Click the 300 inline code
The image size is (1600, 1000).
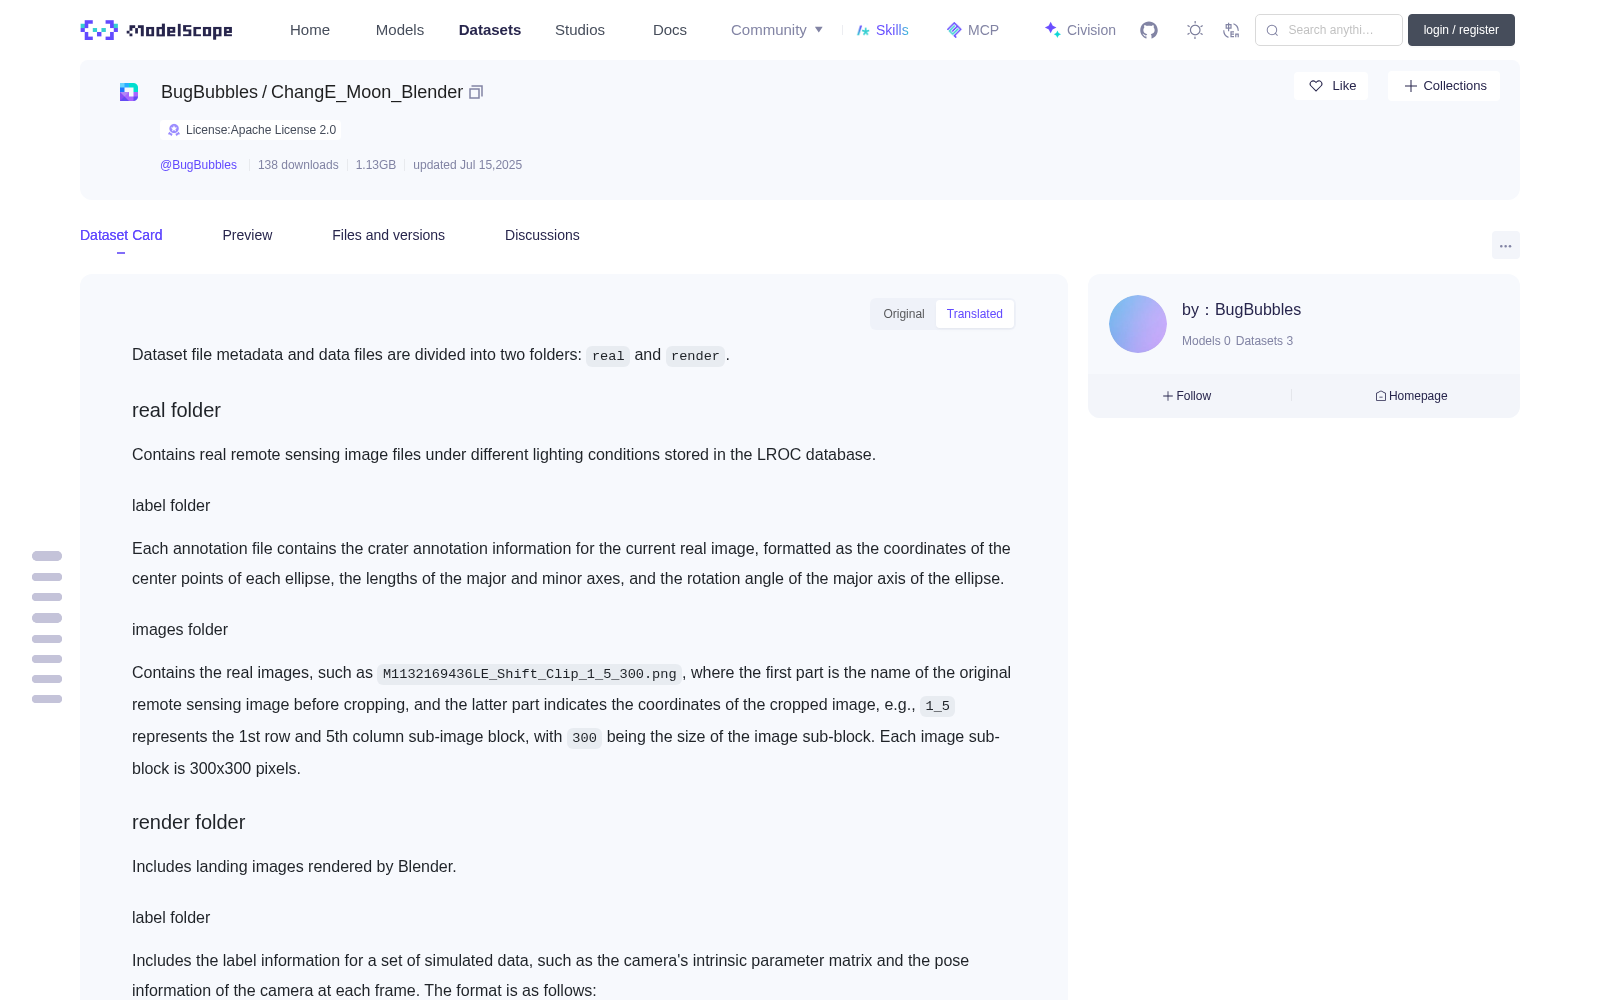coord(585,738)
